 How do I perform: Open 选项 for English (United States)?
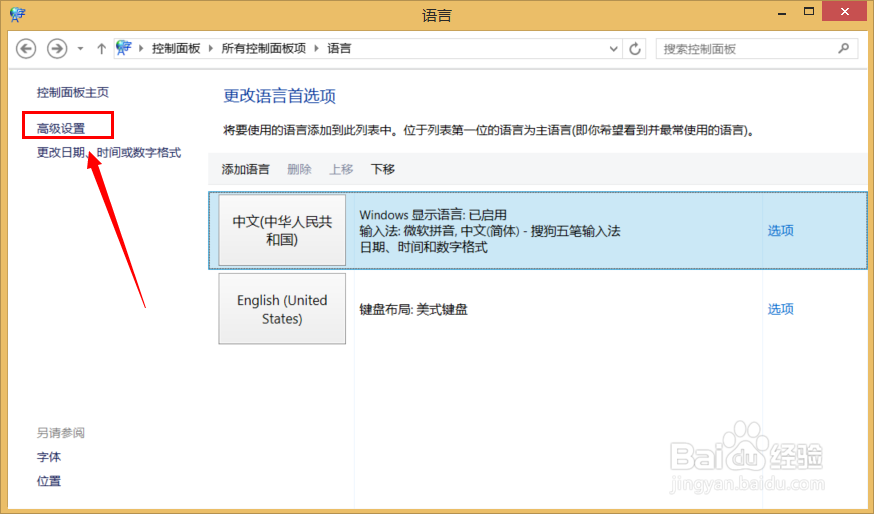780,309
